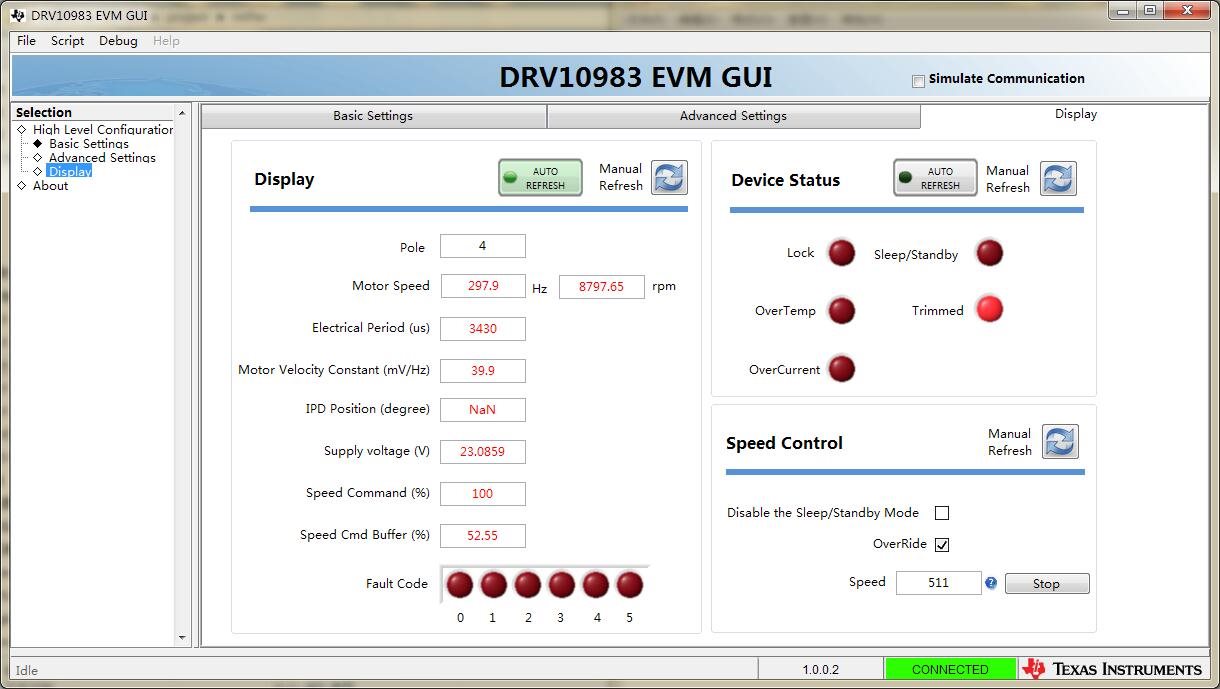Screen dimensions: 1220x689
Task: Switch to Basic Settings tab
Action: [x=373, y=116]
